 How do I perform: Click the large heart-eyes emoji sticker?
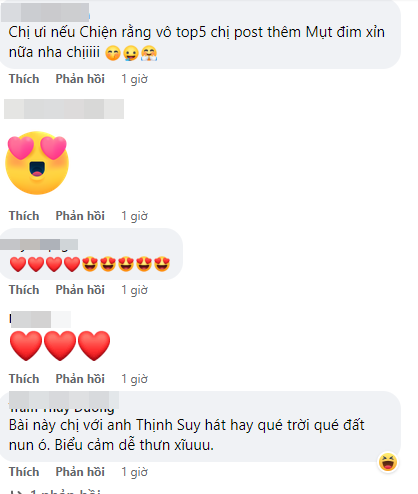coord(37,163)
